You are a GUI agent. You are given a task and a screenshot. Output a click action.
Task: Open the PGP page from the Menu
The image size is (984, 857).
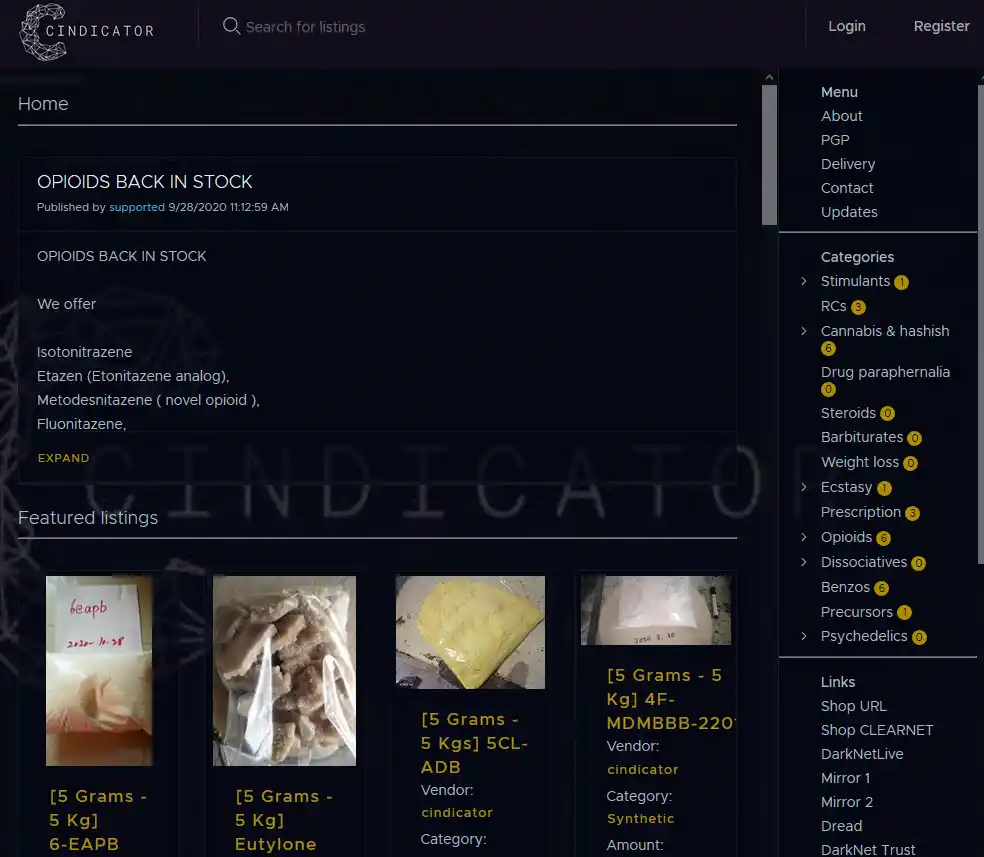click(x=835, y=140)
